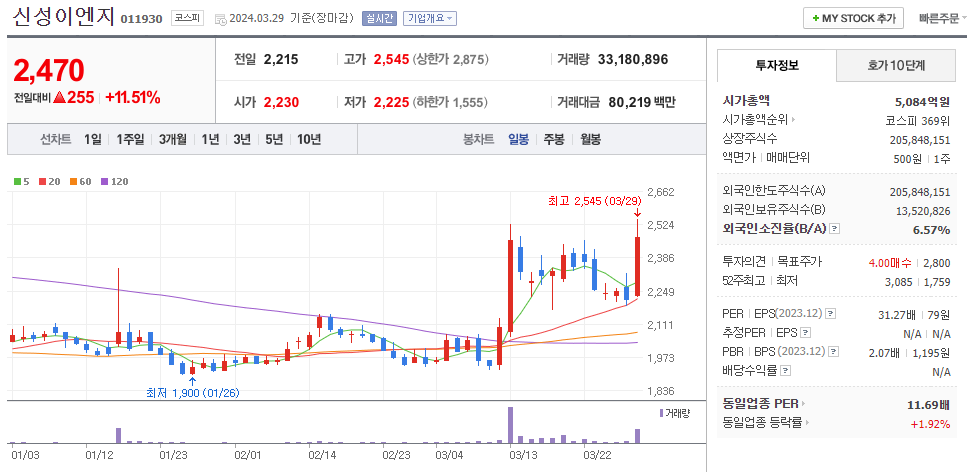Click the 전일 value 2,215
Viewport: 975px width, 472px height.
click(281, 60)
